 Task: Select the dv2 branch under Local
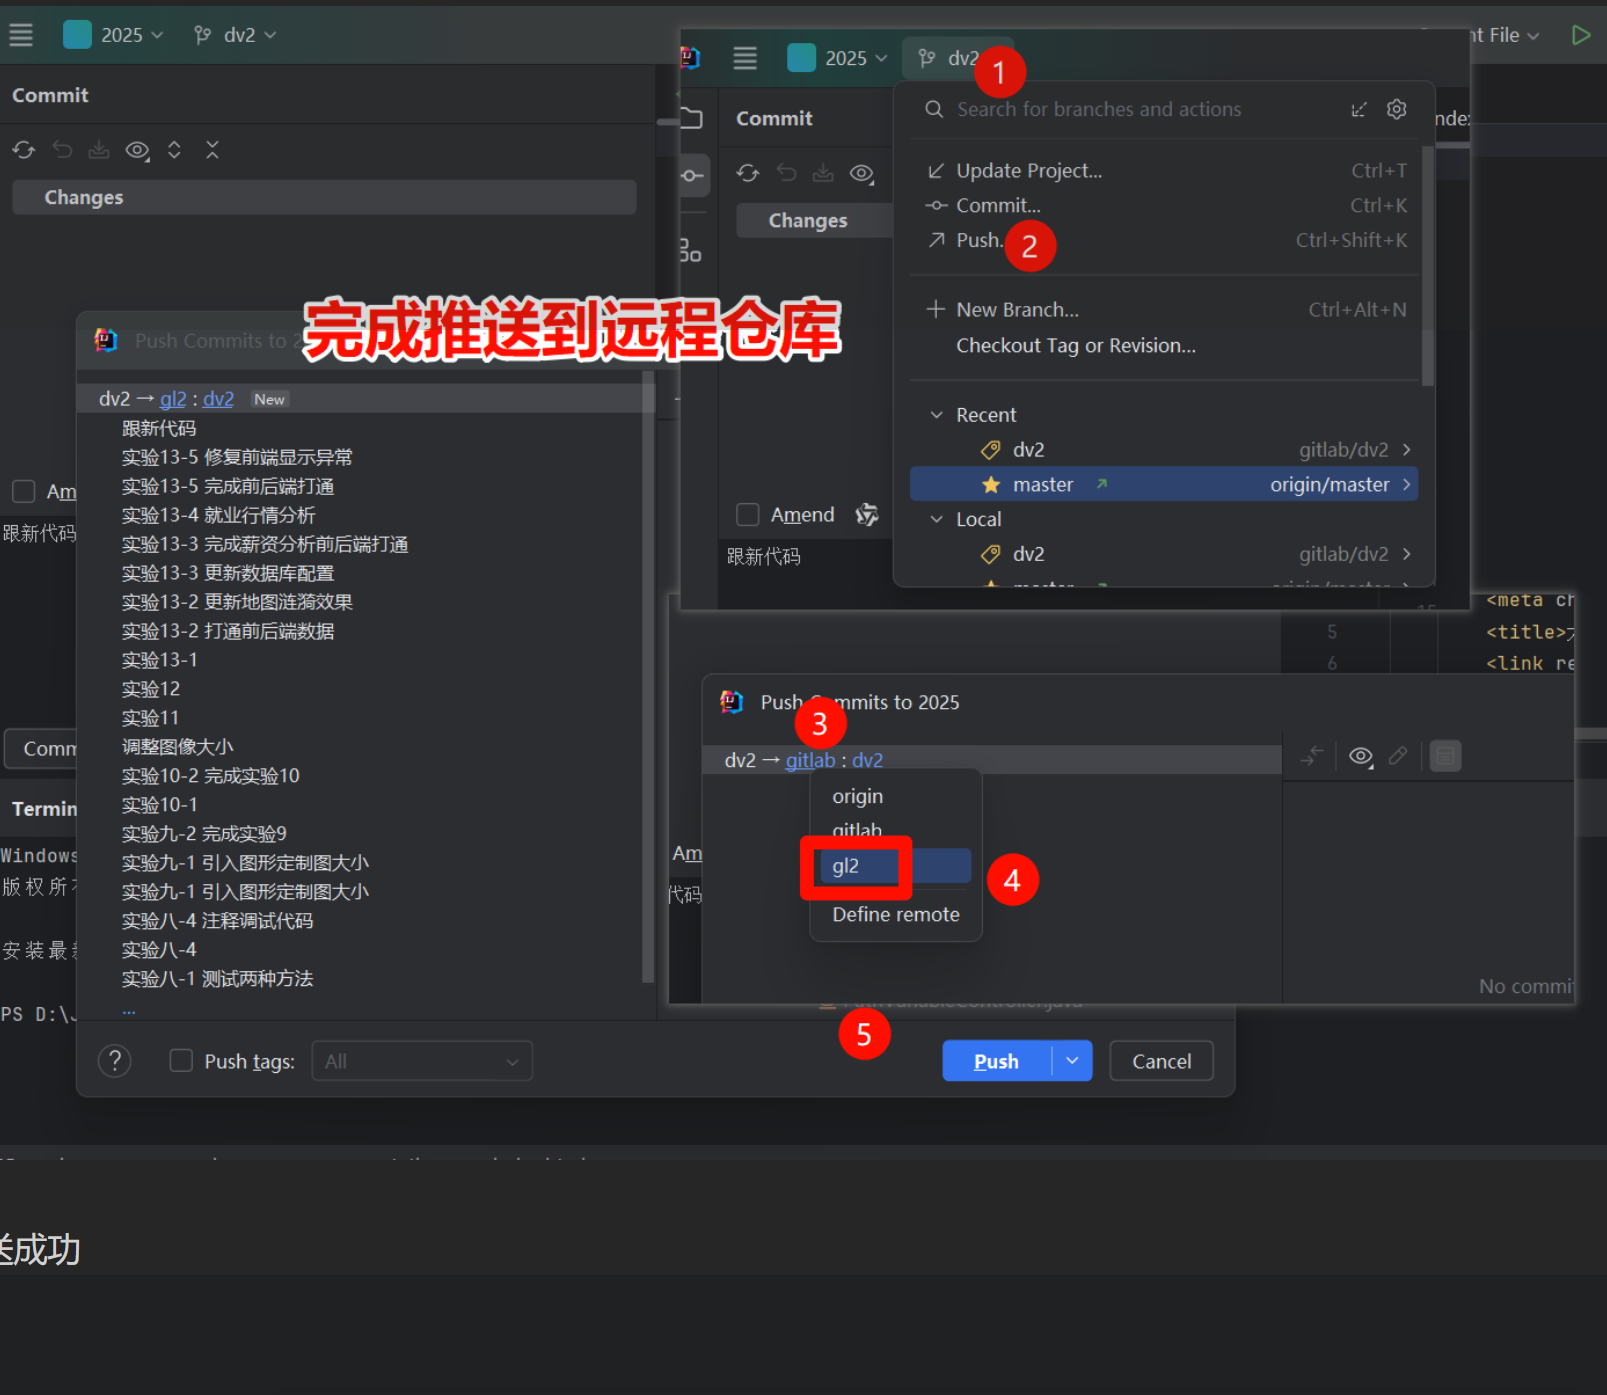pyautogui.click(x=1165, y=554)
